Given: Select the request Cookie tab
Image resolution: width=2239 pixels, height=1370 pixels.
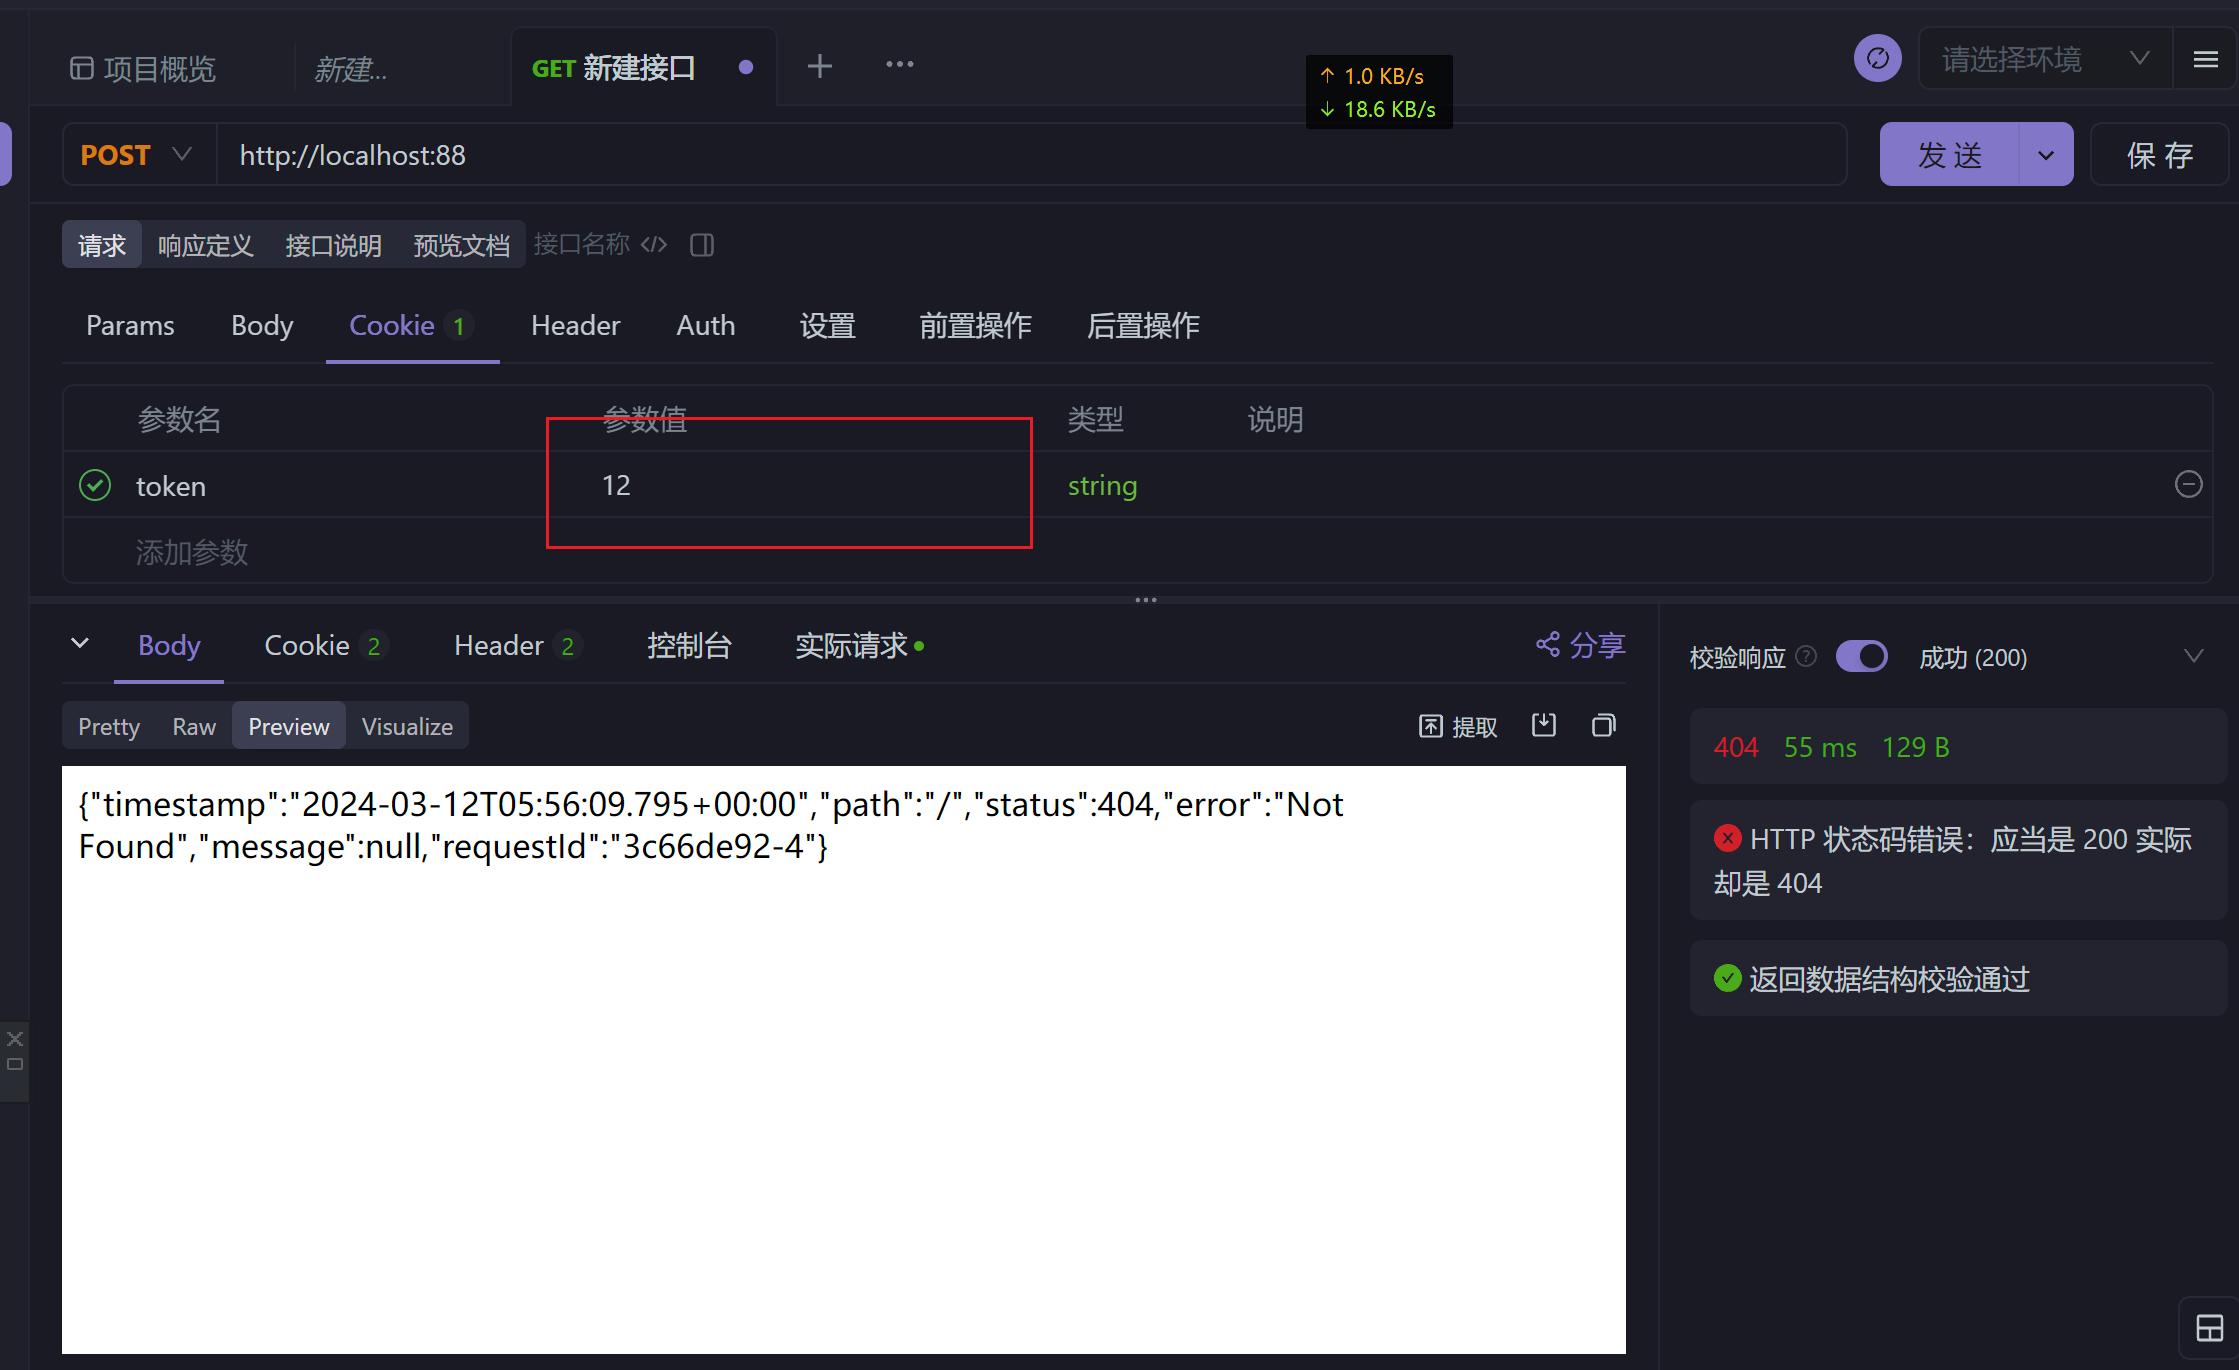Looking at the screenshot, I should click(411, 326).
